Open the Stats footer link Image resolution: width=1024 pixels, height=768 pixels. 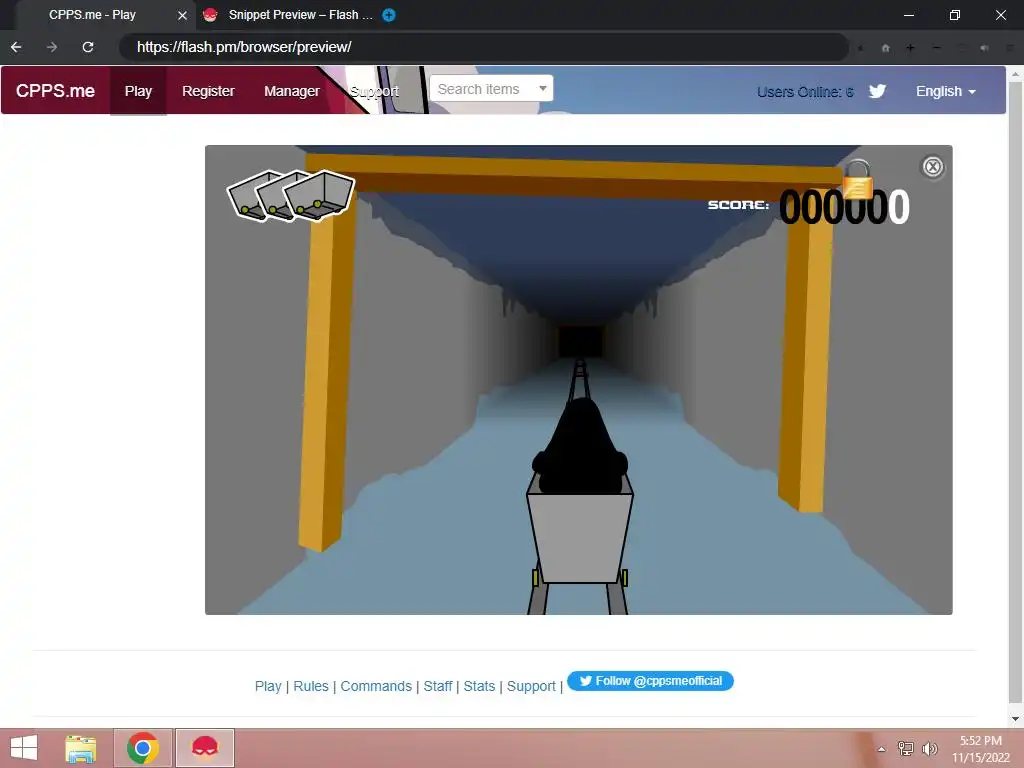479,686
